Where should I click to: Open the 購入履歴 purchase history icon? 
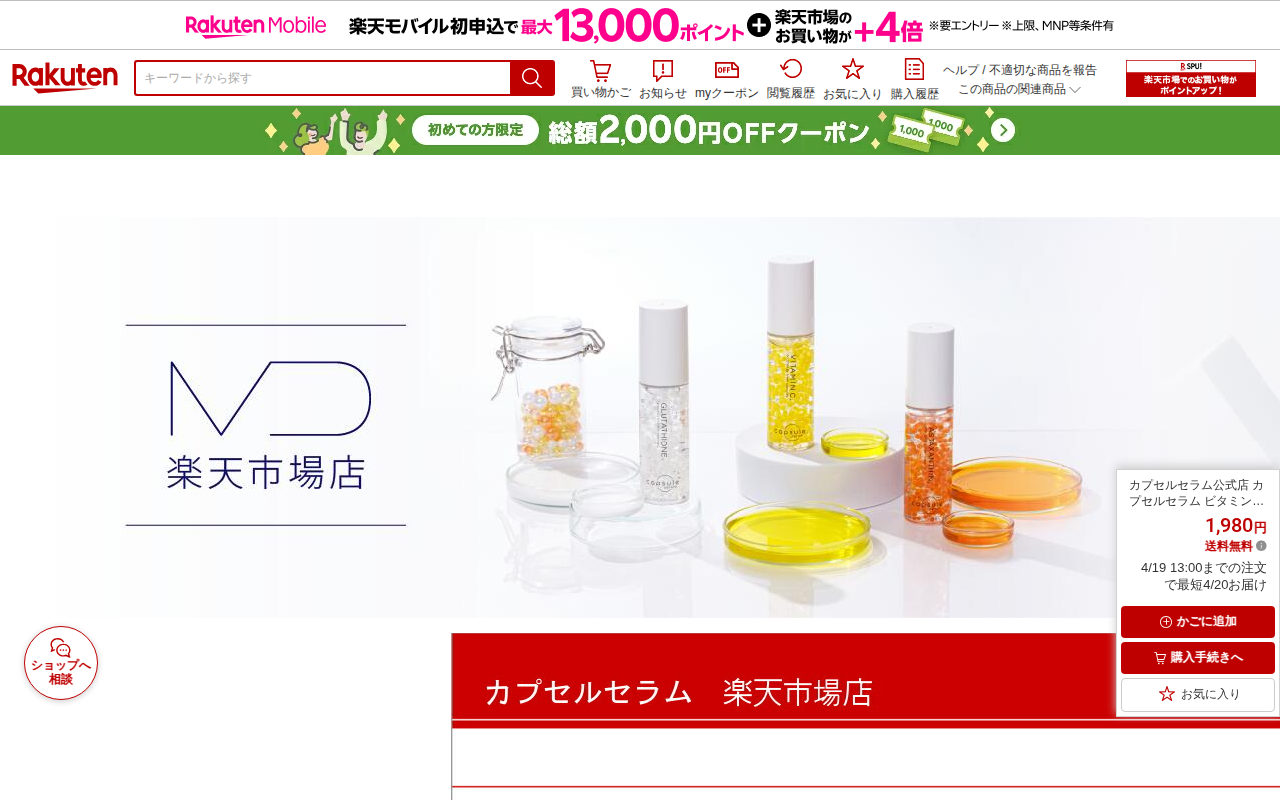[x=915, y=79]
